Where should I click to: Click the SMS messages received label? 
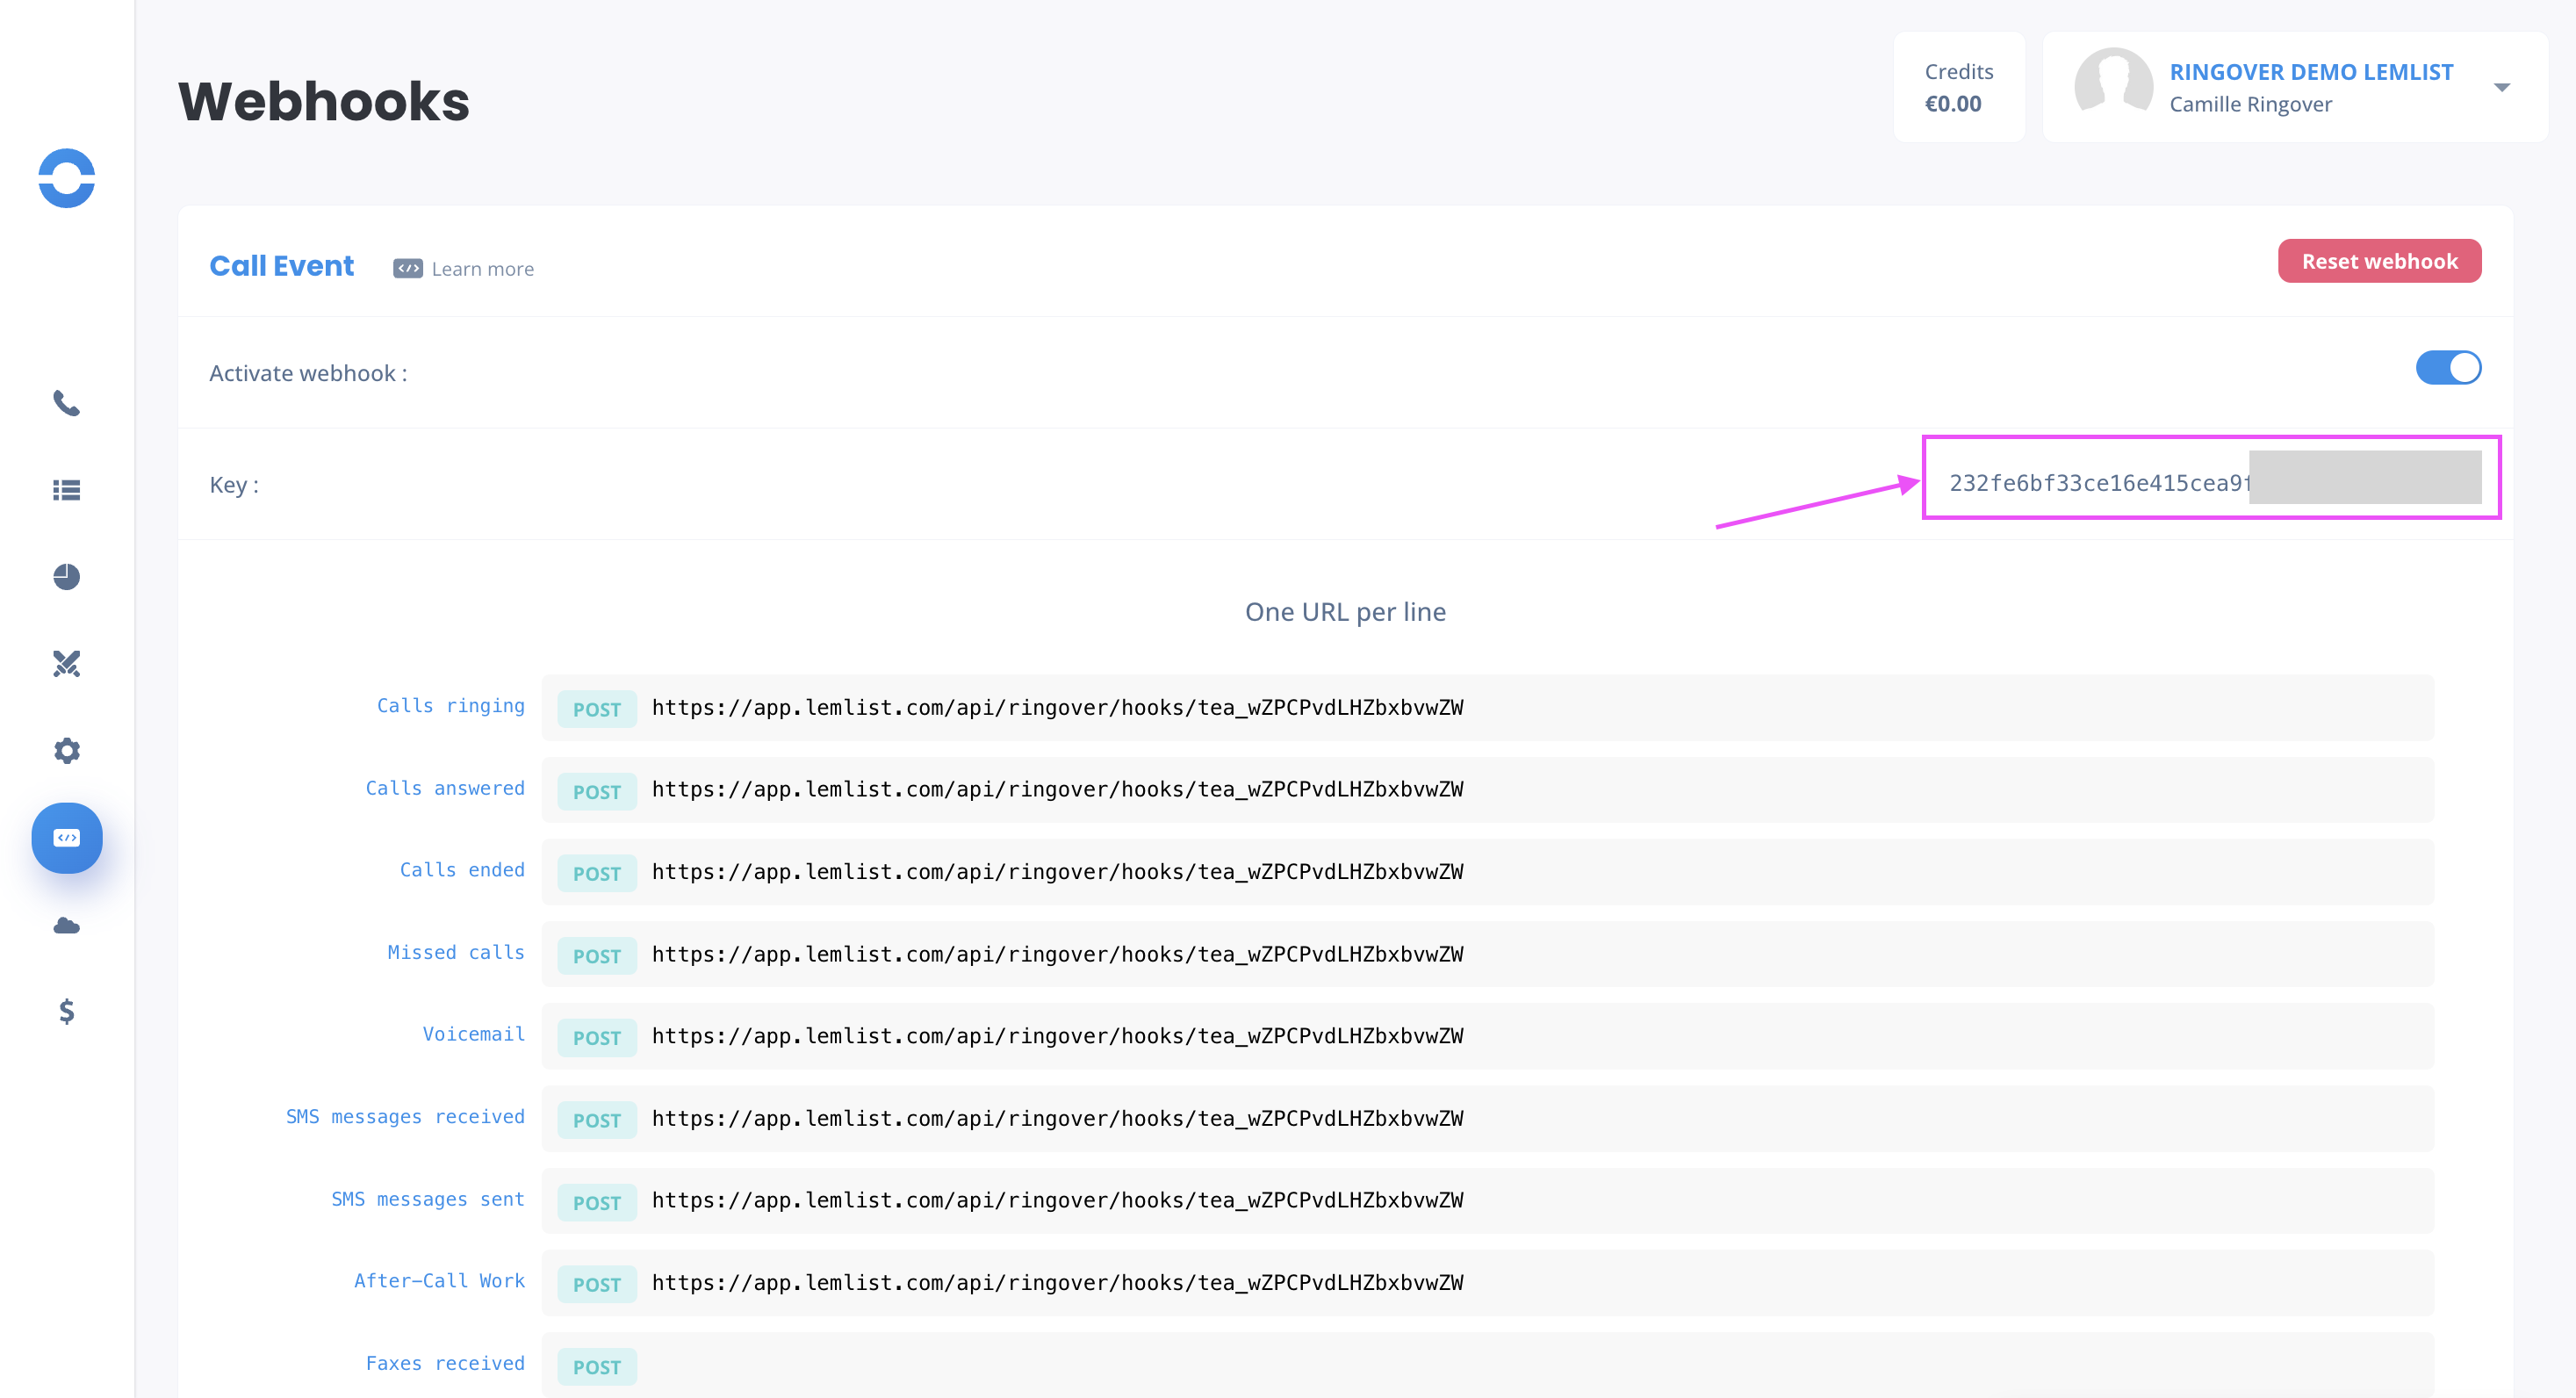(405, 1117)
